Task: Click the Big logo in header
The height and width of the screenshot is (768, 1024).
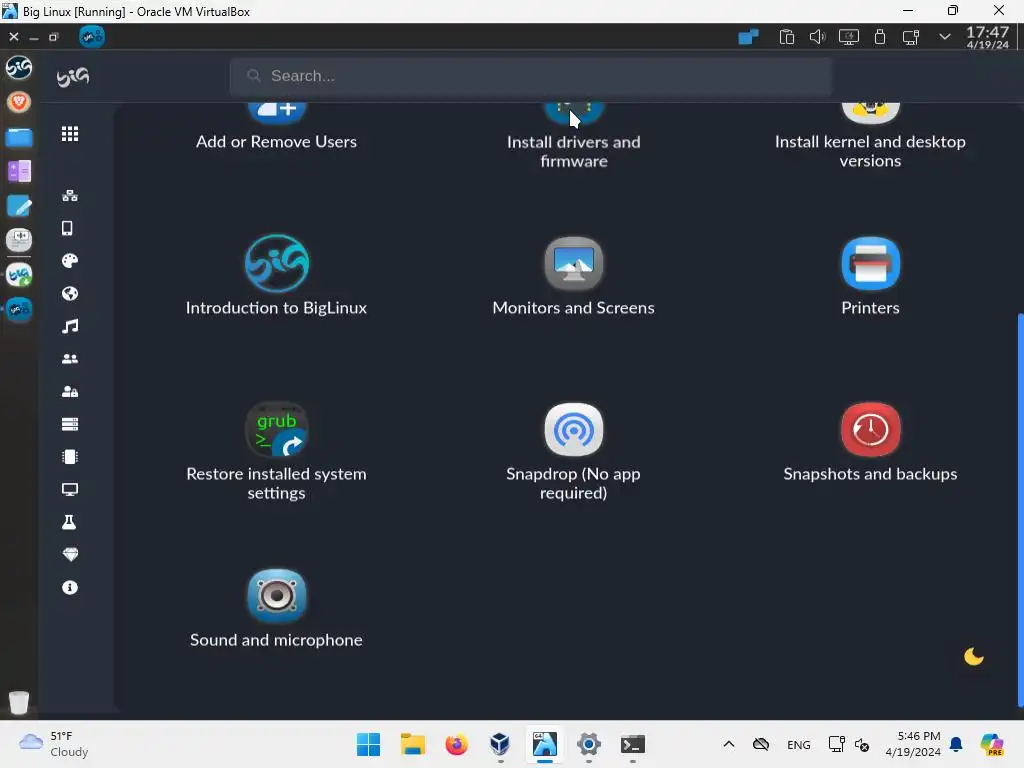Action: coord(72,77)
